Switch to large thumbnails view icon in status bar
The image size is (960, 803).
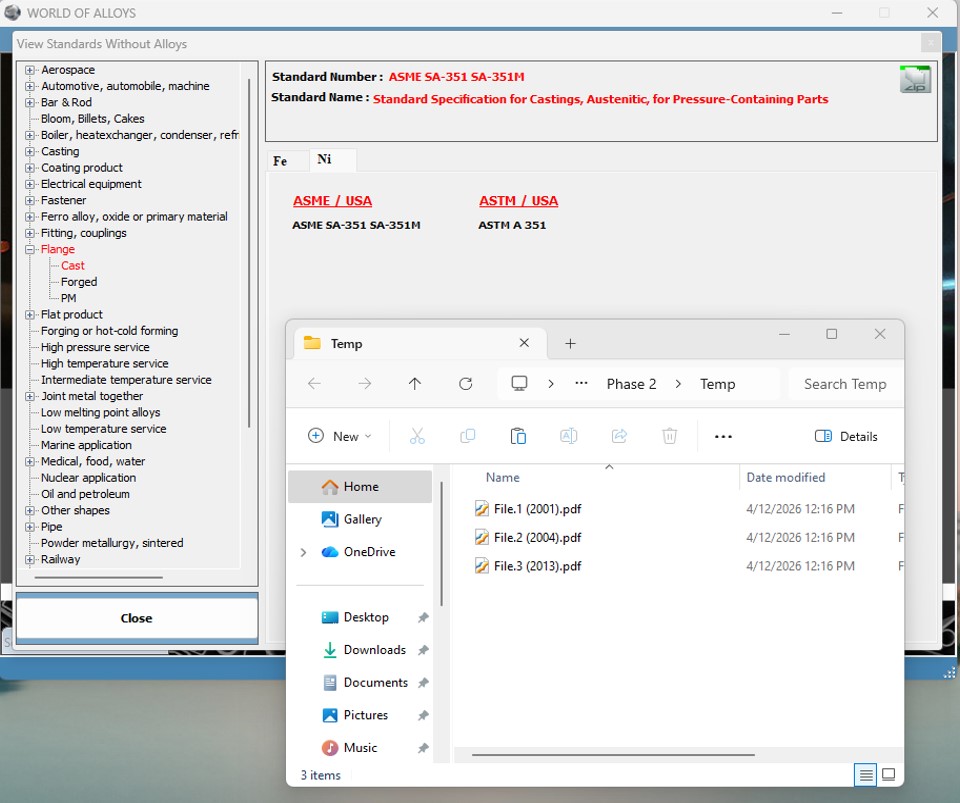tap(888, 775)
